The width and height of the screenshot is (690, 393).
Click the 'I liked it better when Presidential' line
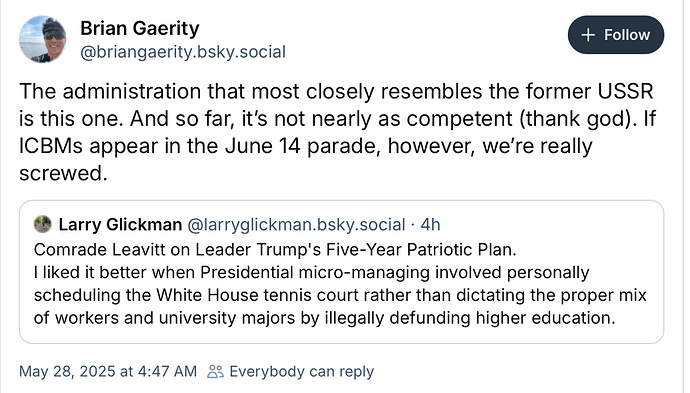pos(312,272)
